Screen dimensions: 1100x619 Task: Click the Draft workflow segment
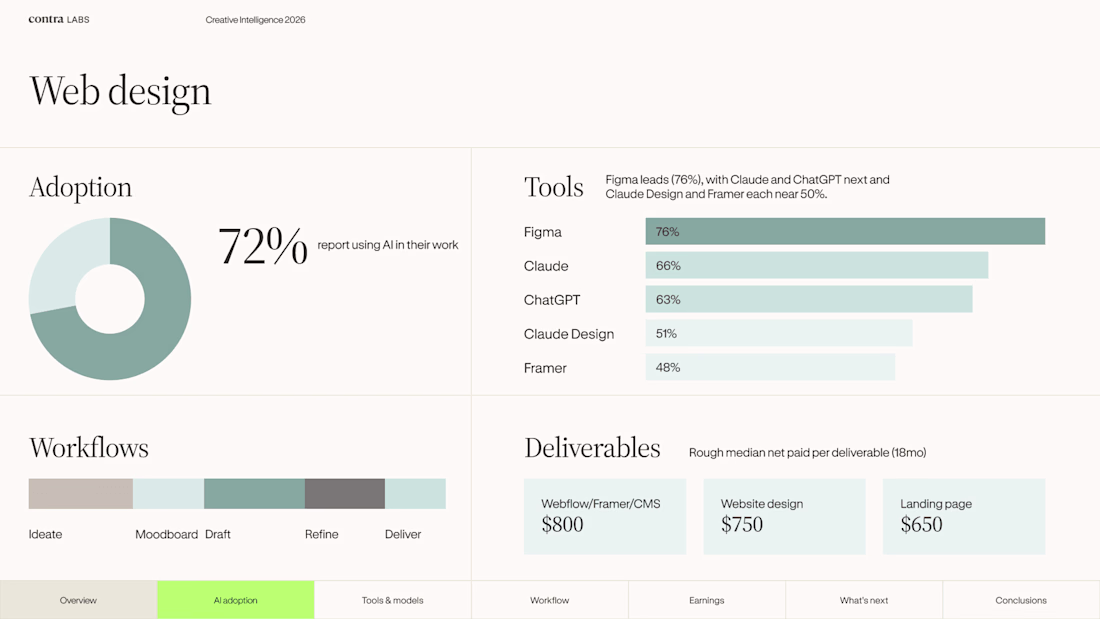click(x=255, y=493)
